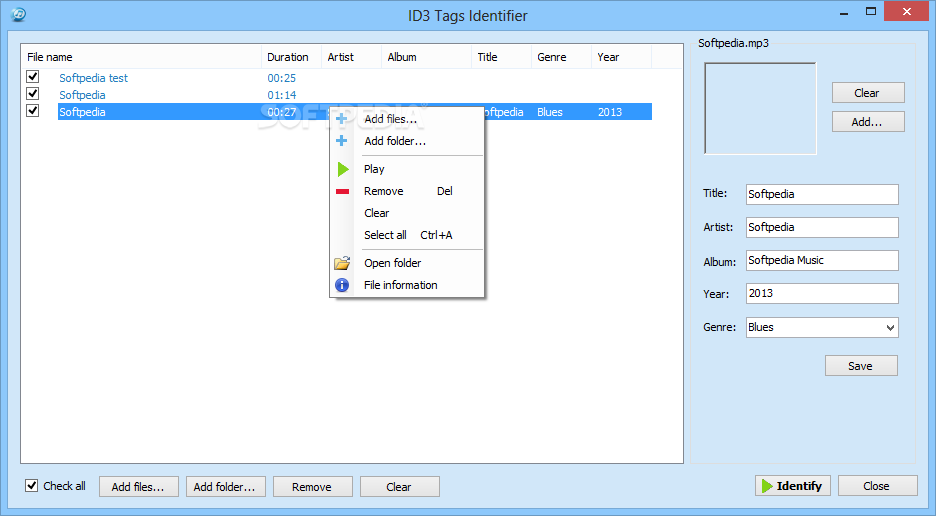Sort by the Year column header

621,57
